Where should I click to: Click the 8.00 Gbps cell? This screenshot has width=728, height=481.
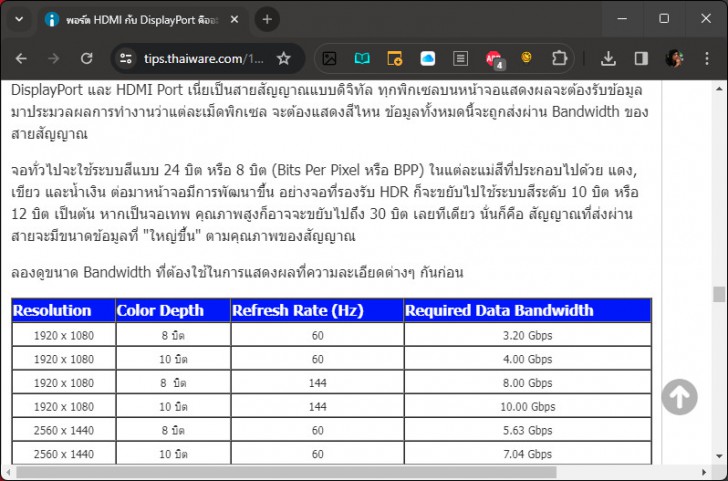[528, 383]
